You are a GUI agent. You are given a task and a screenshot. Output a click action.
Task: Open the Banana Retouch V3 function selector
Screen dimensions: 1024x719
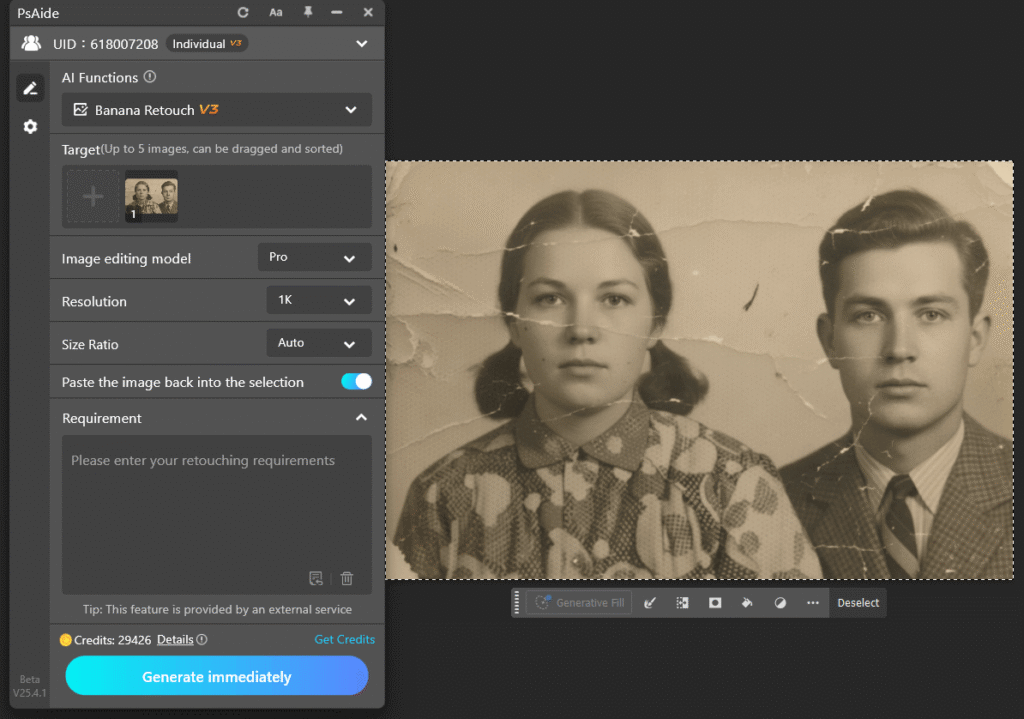pyautogui.click(x=217, y=108)
